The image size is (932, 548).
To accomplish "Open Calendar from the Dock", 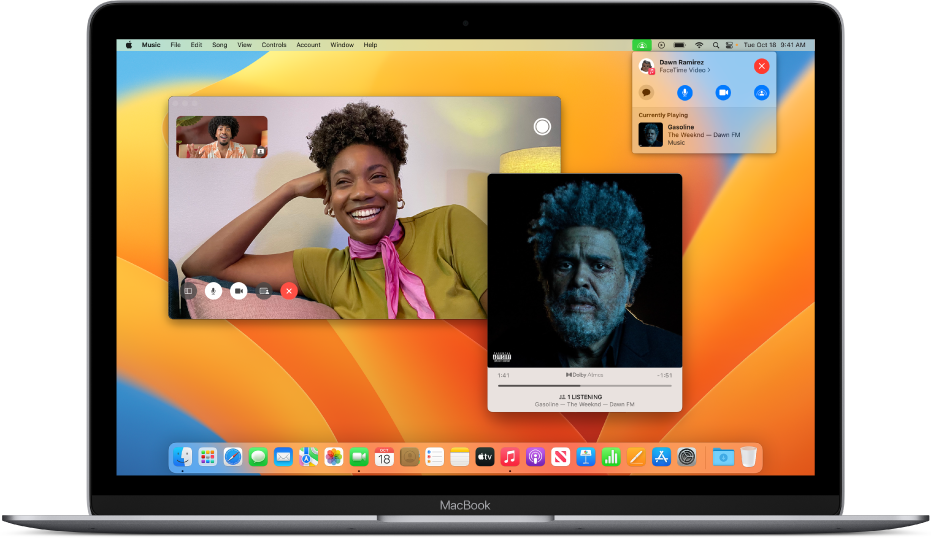I will tap(384, 457).
